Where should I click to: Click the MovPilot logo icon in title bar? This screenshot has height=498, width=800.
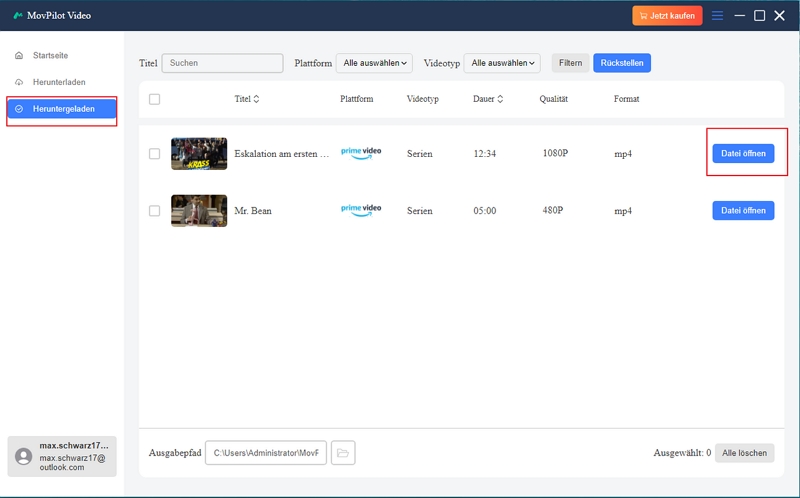click(18, 15)
